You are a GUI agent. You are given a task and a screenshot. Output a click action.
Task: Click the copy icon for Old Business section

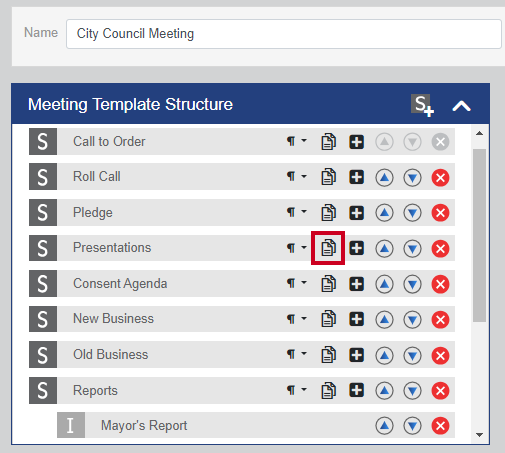tap(328, 354)
